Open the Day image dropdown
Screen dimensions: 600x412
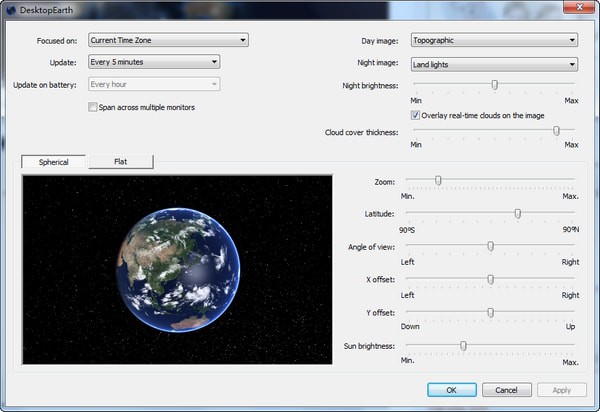pos(493,40)
